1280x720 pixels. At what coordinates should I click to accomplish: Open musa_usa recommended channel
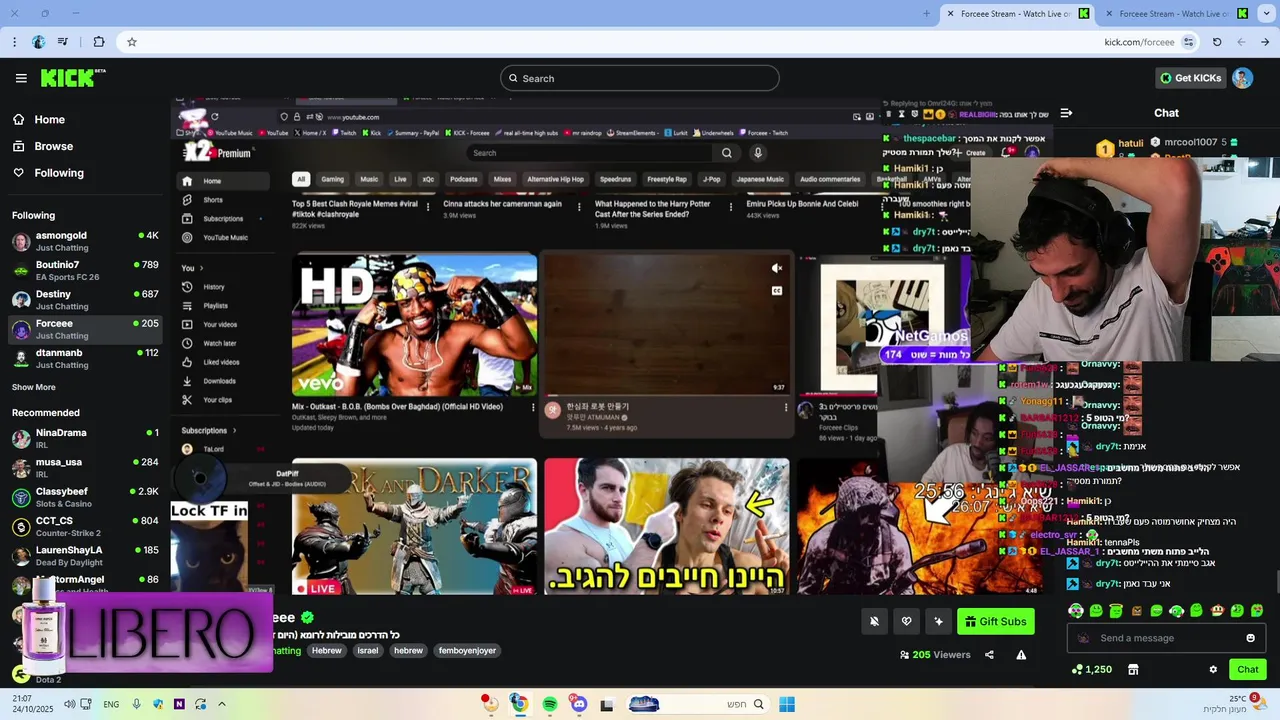85,467
